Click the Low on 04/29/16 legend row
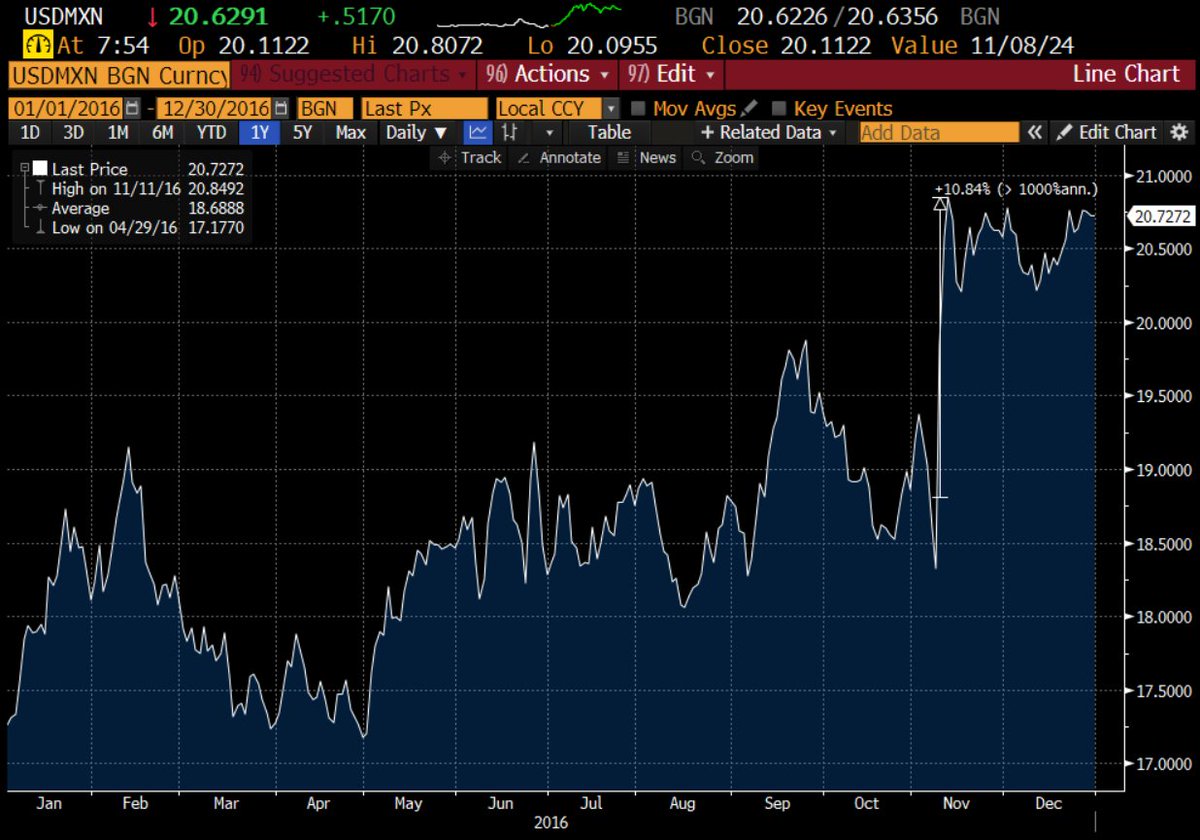 click(139, 228)
